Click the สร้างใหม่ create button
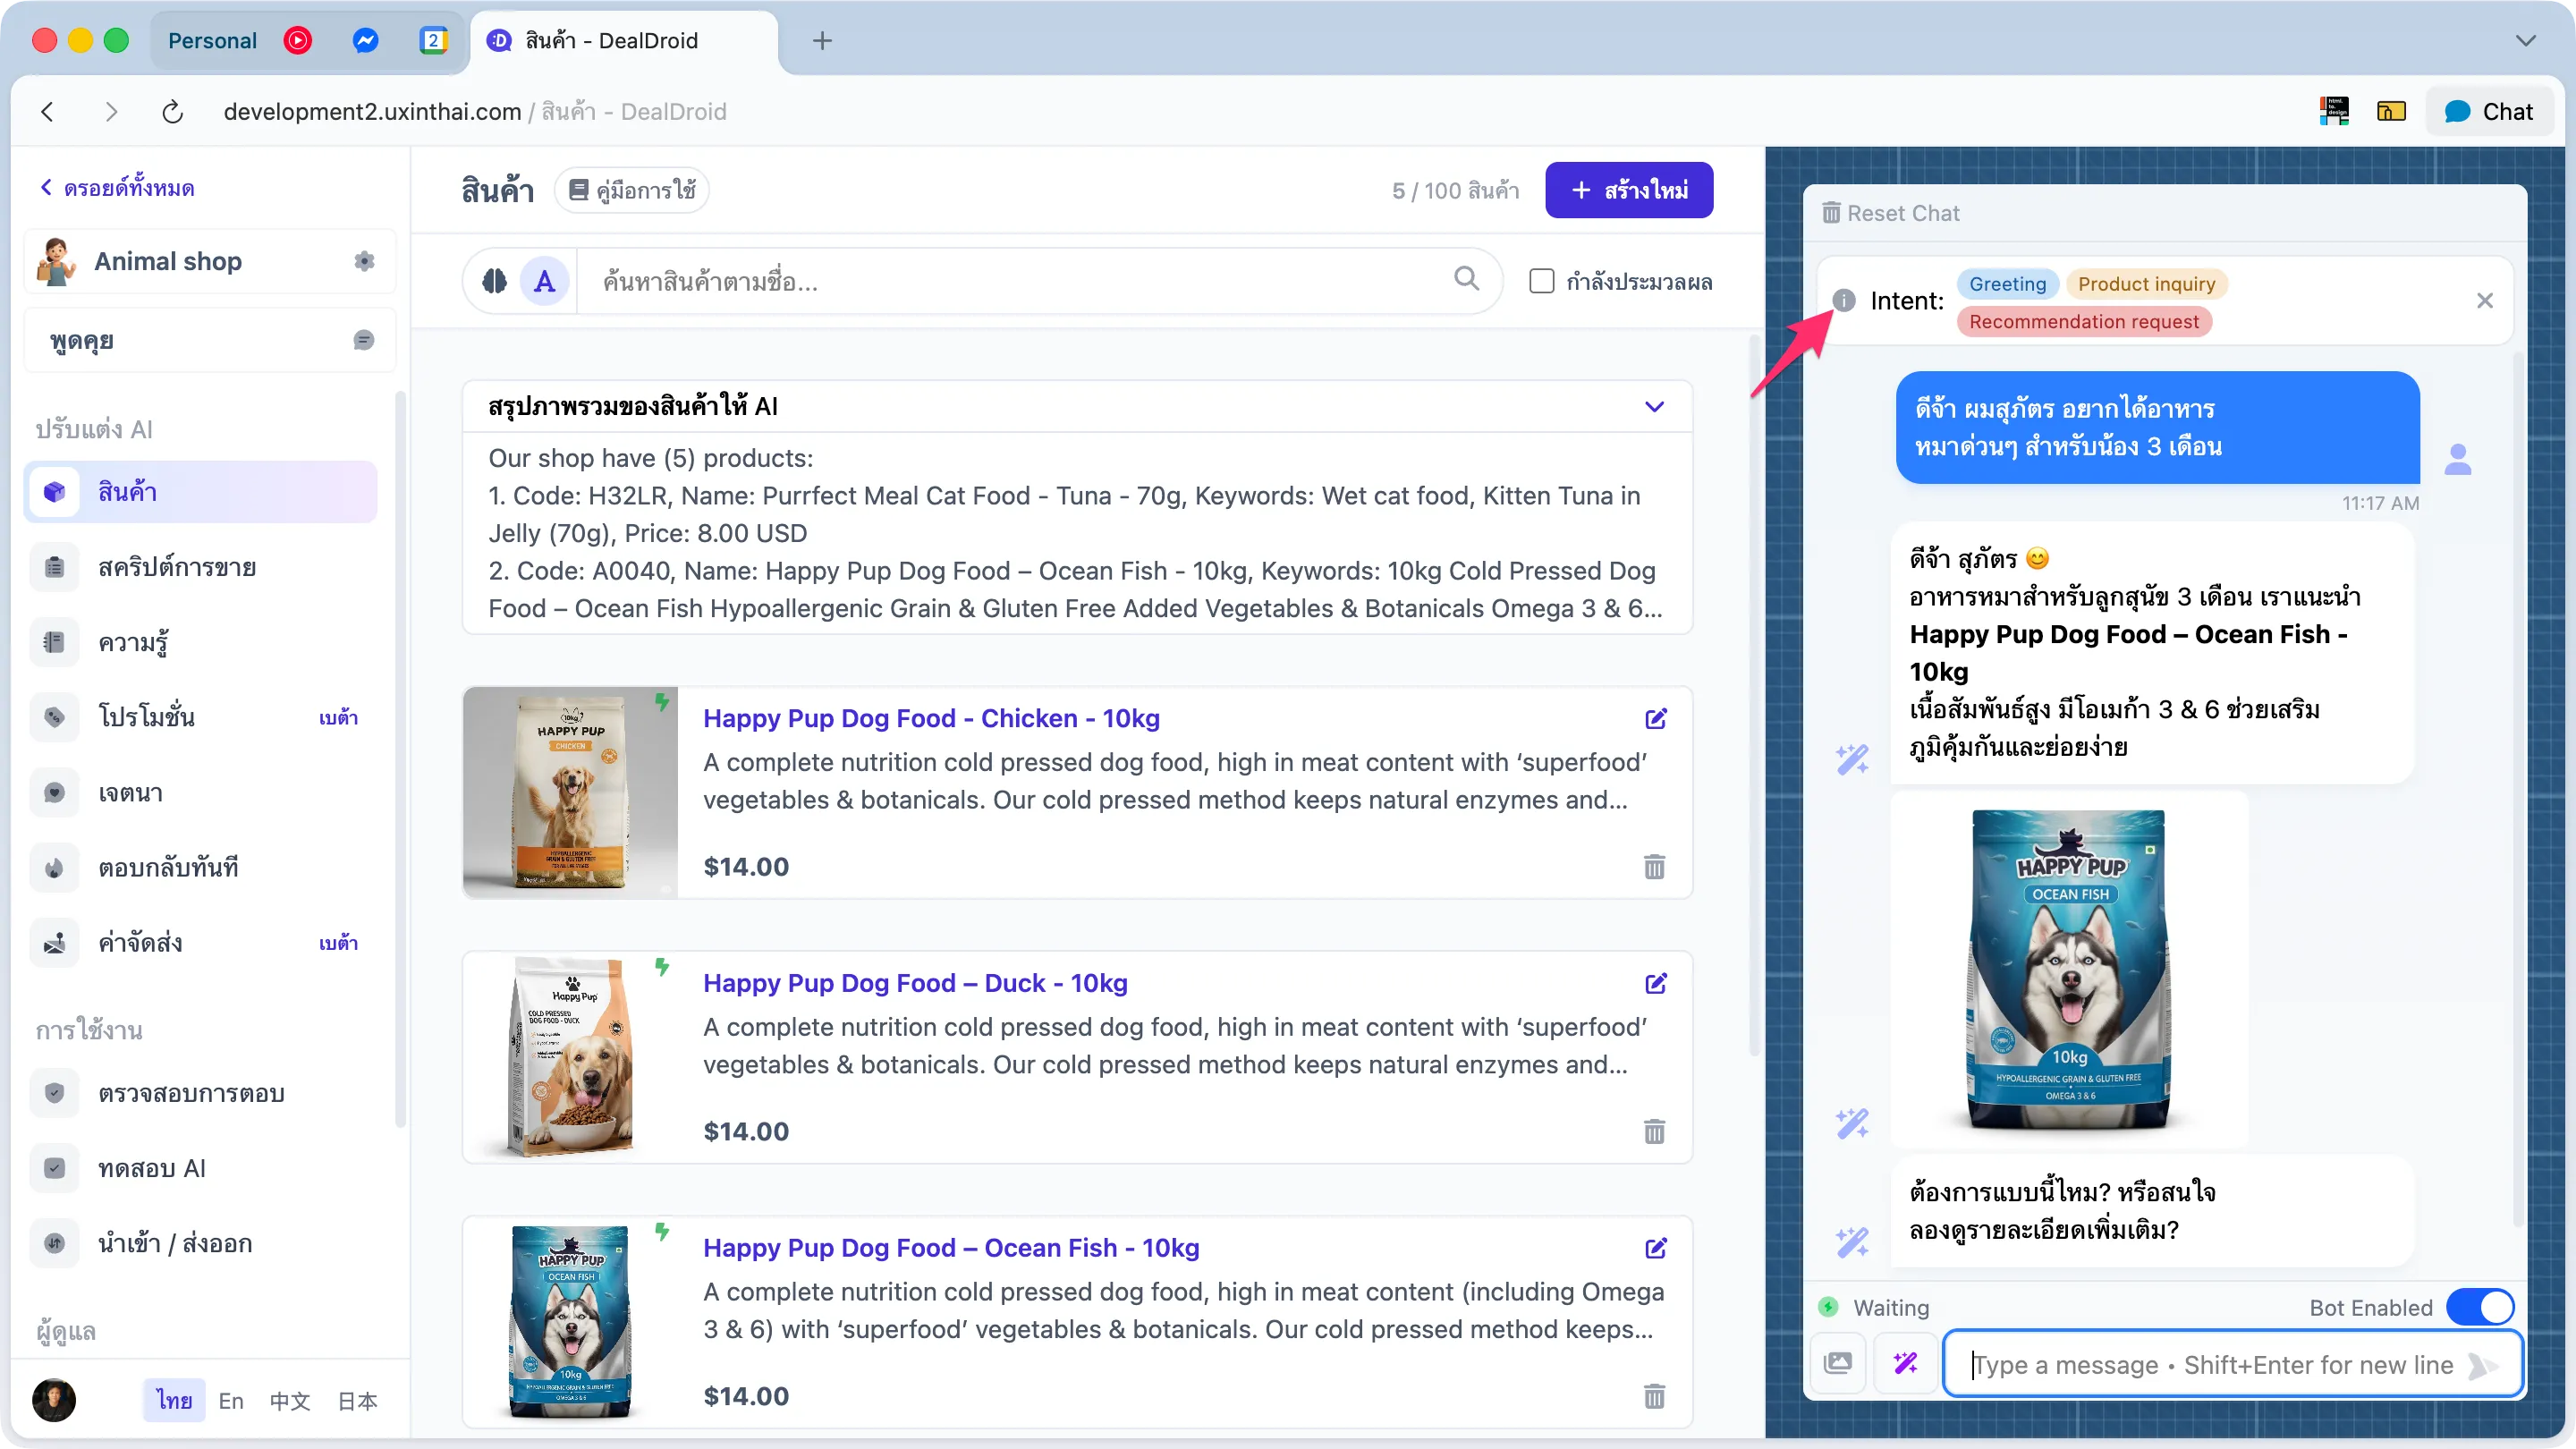Screen dimensions: 2576x1449 click(x=1629, y=190)
